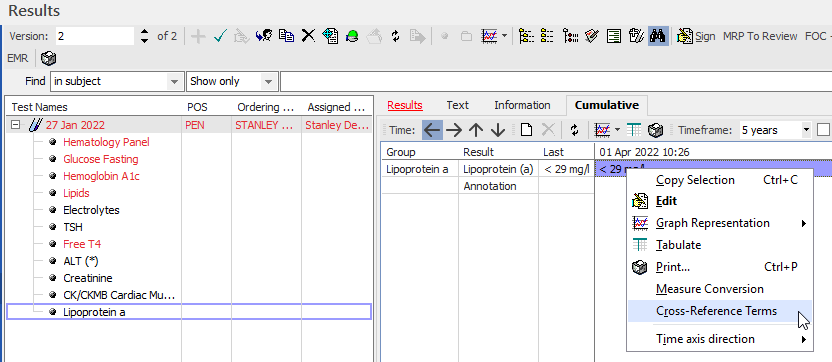The height and width of the screenshot is (362, 832).
Task: Click the green checkmark icon in toolbar
Action: pos(220,36)
